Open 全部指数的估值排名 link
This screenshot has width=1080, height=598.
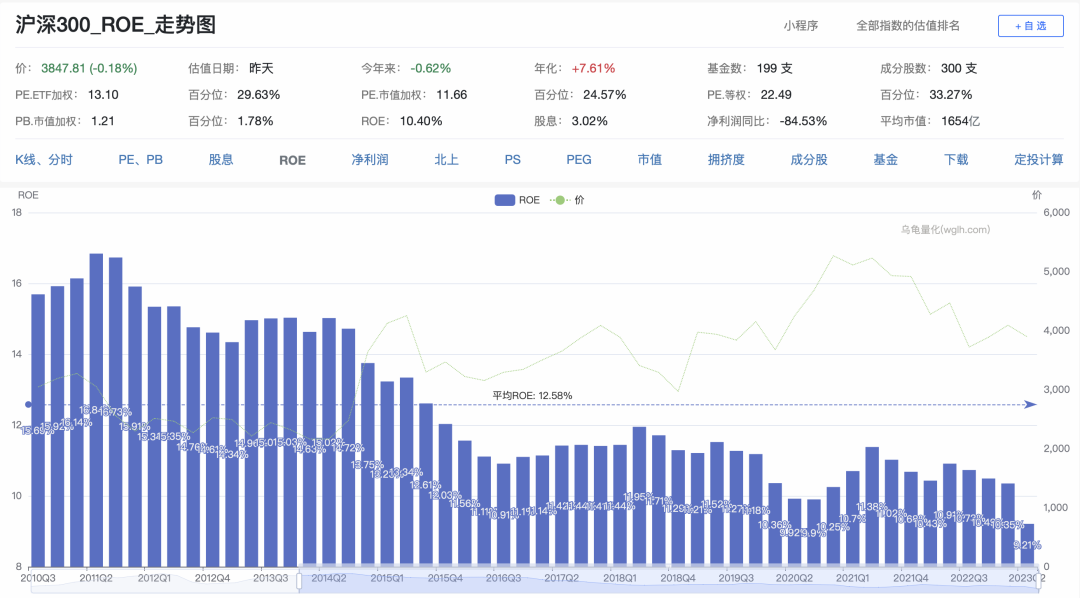(x=908, y=26)
